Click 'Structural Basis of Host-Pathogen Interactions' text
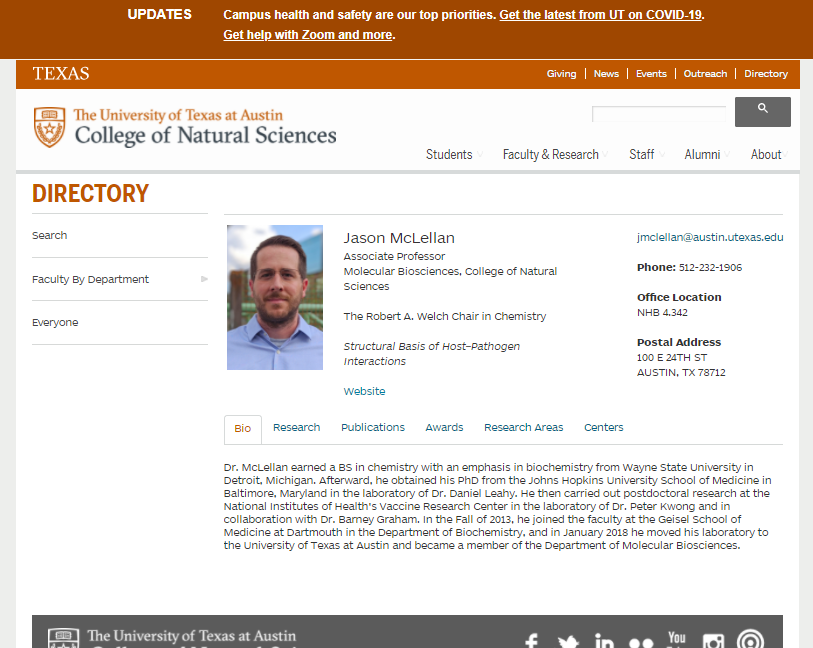Viewport: 813px width, 648px height. 431,354
